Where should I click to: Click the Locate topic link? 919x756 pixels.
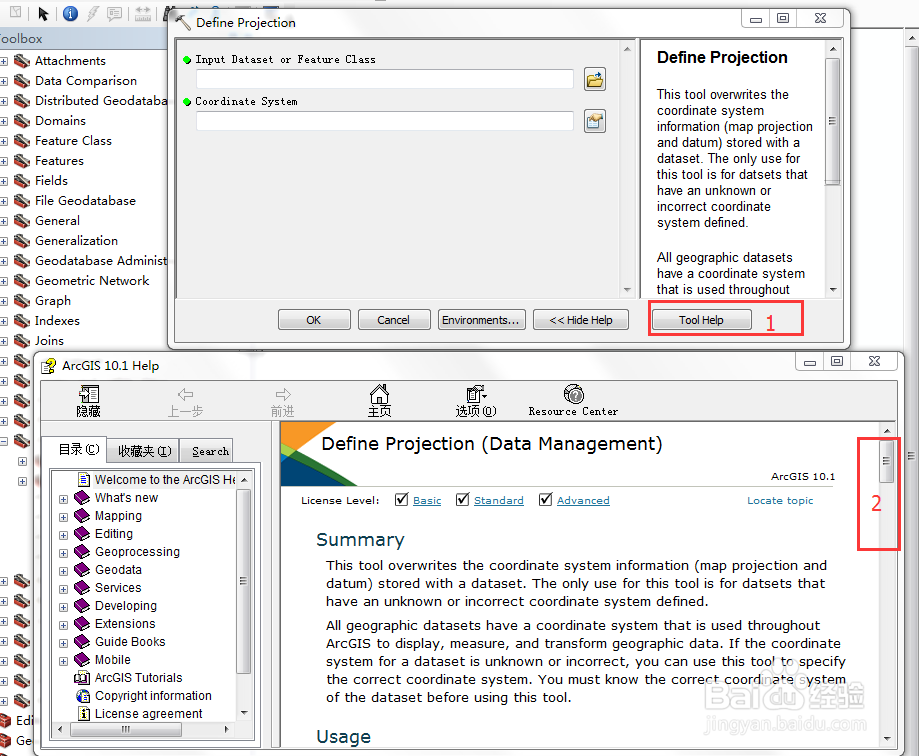coord(780,500)
